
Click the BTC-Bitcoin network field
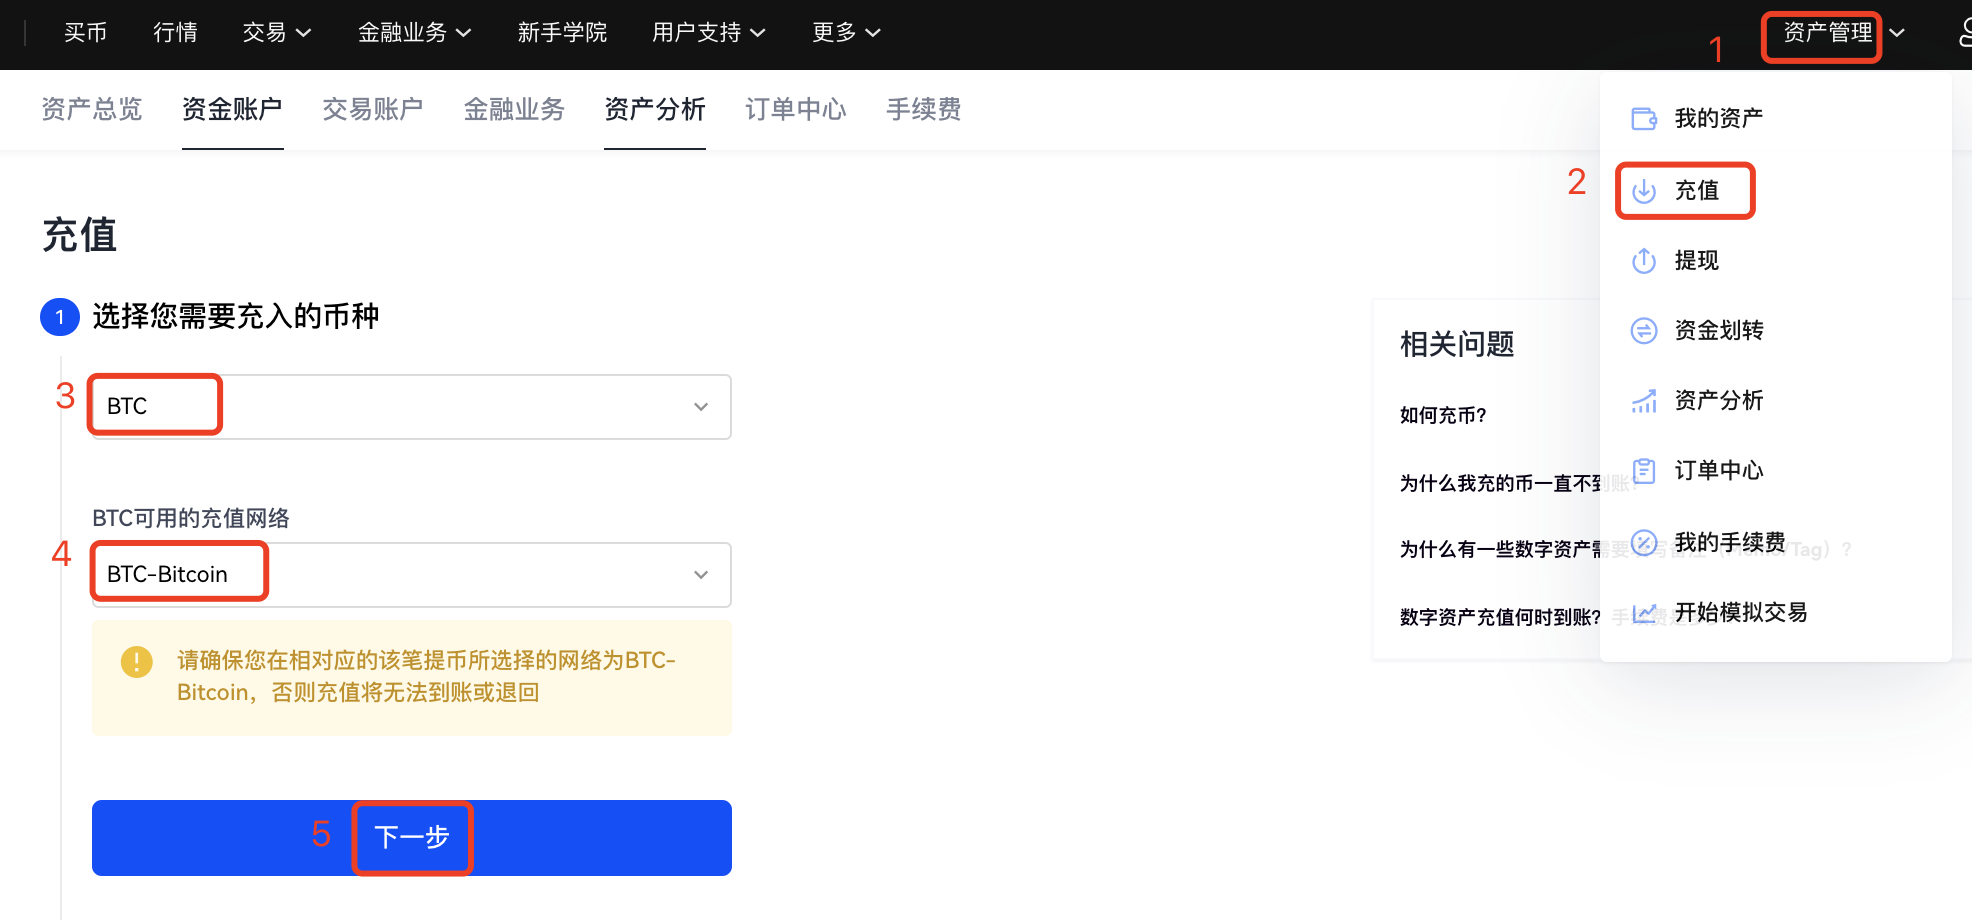point(412,575)
